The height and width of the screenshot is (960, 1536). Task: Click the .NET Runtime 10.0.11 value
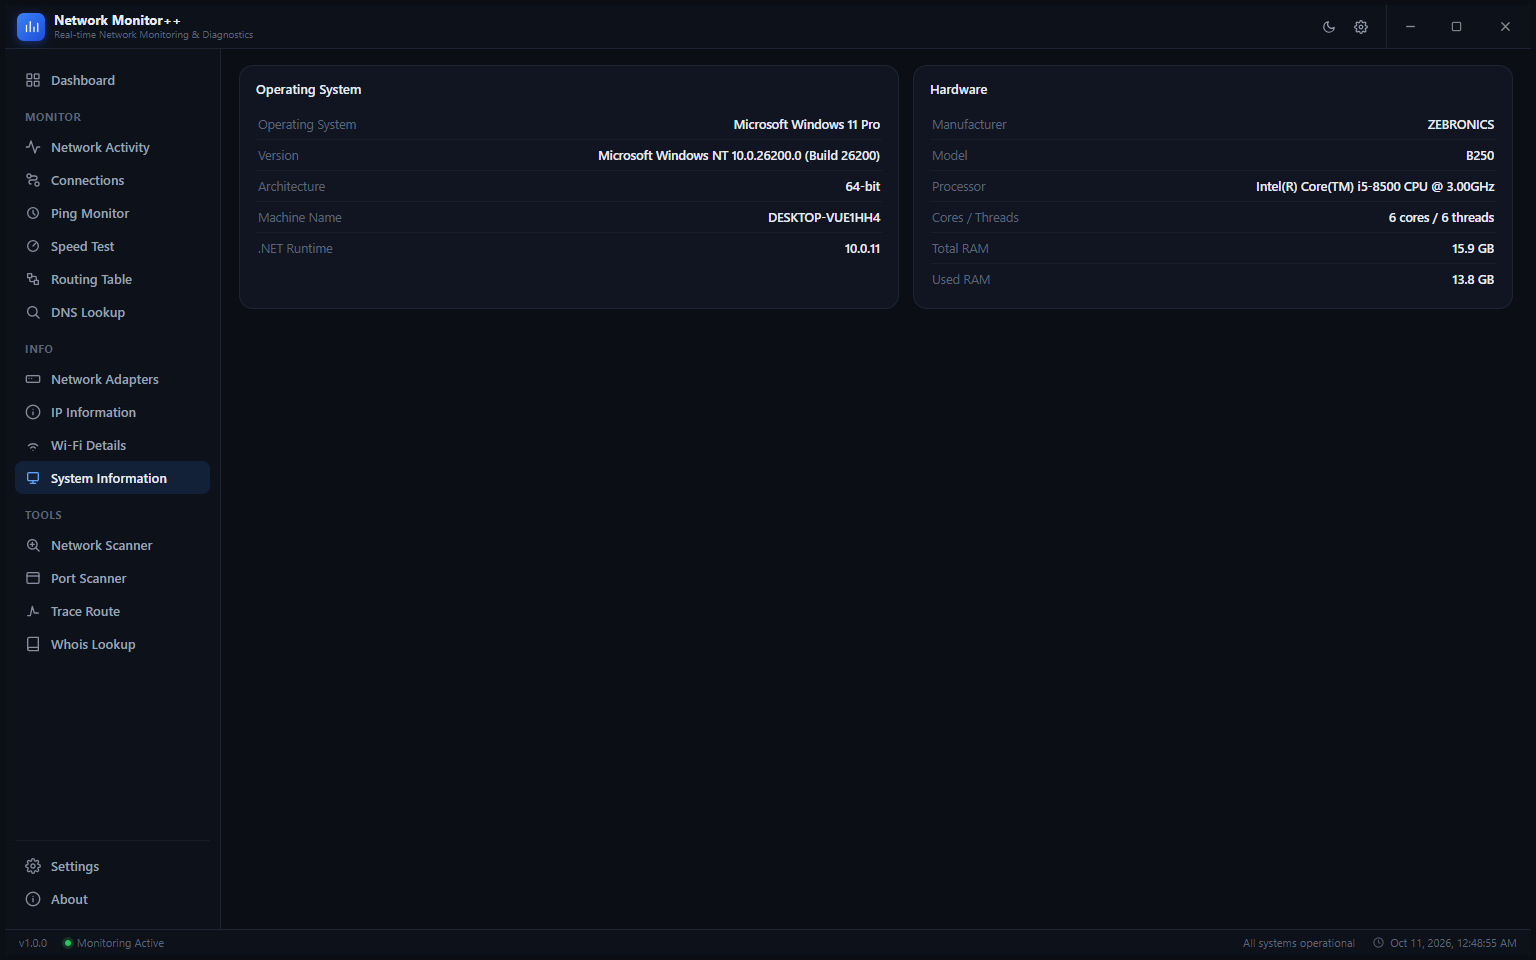[x=862, y=248]
